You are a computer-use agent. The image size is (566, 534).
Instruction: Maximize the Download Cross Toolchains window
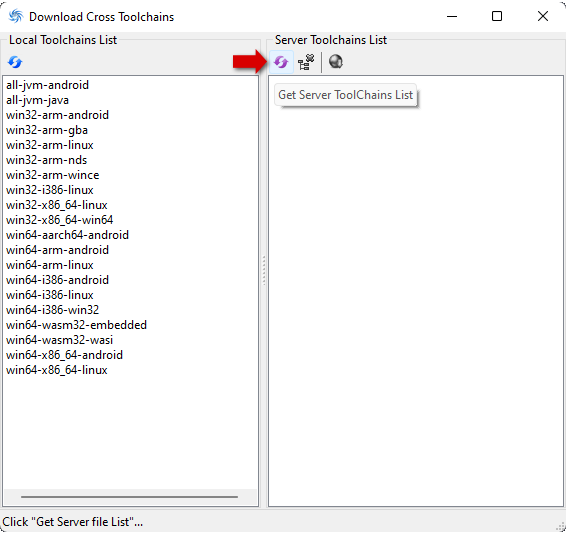coord(497,16)
